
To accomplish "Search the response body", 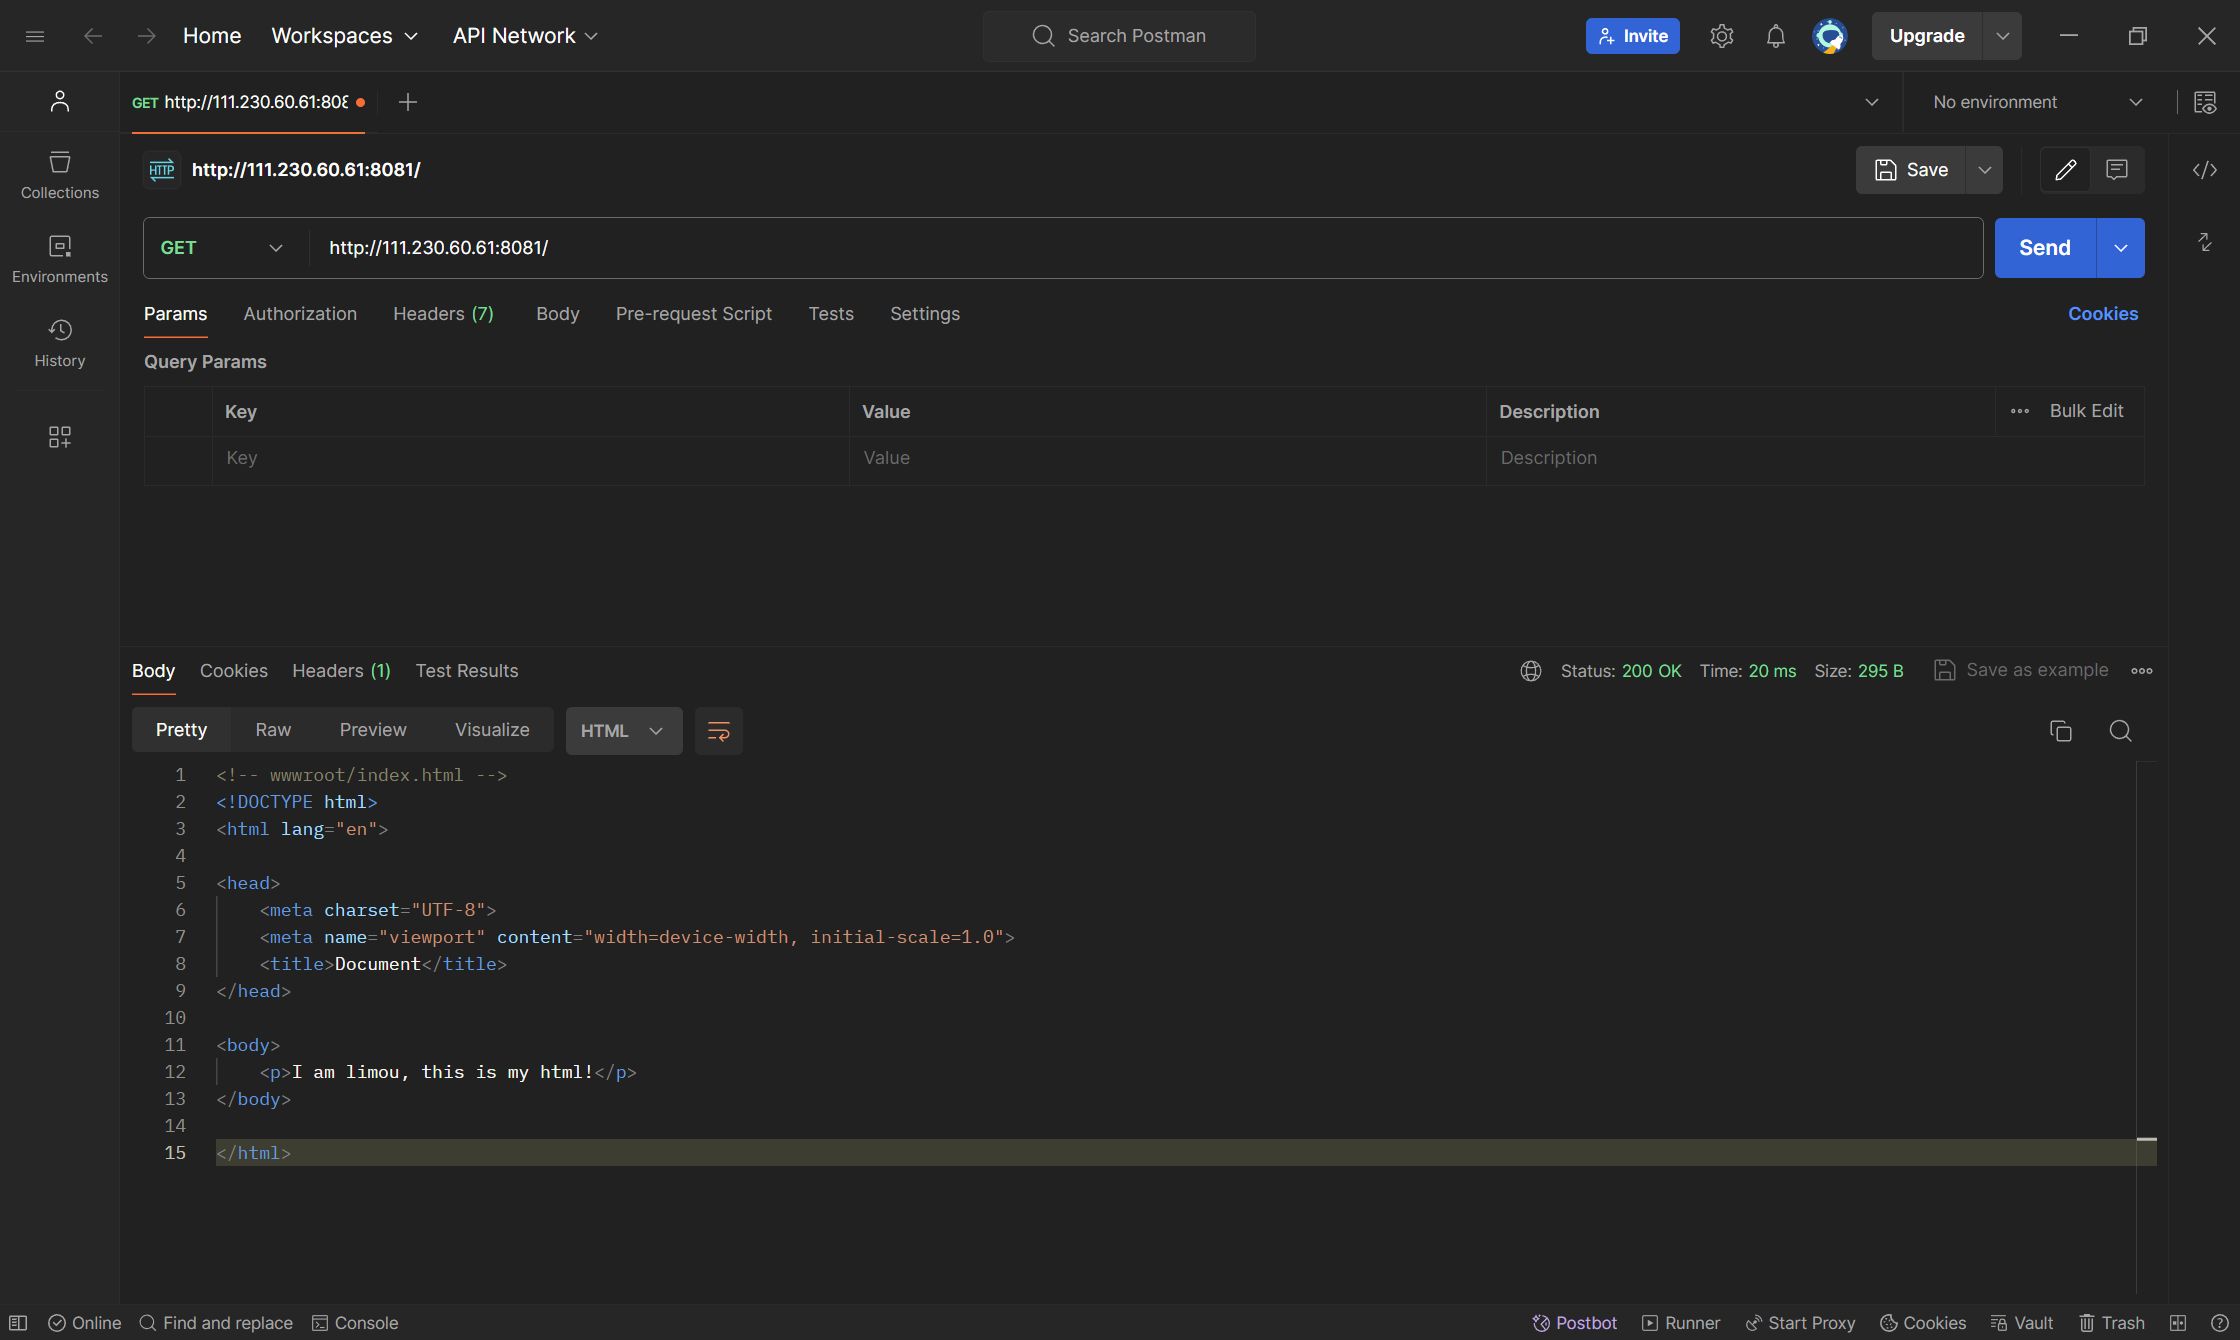I will tap(2120, 731).
